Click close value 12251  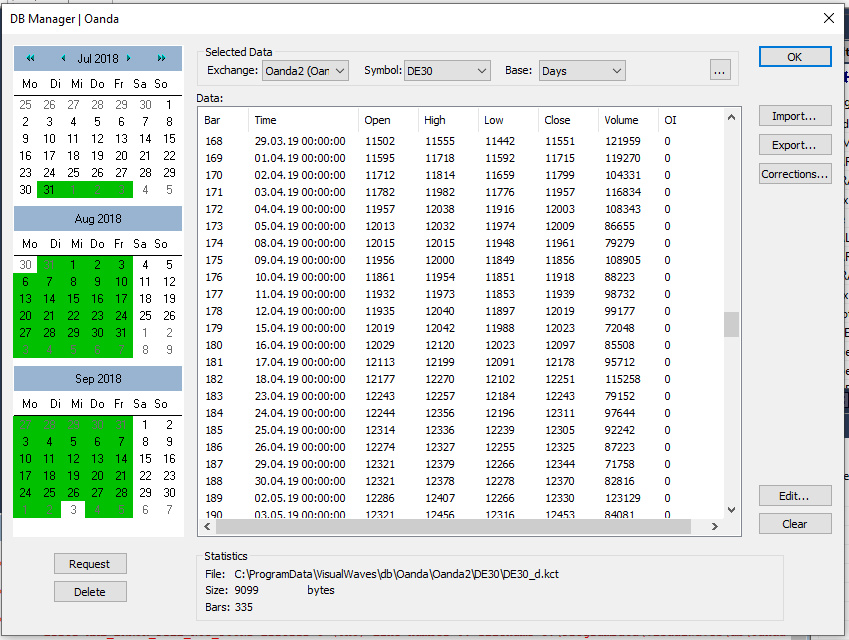560,379
